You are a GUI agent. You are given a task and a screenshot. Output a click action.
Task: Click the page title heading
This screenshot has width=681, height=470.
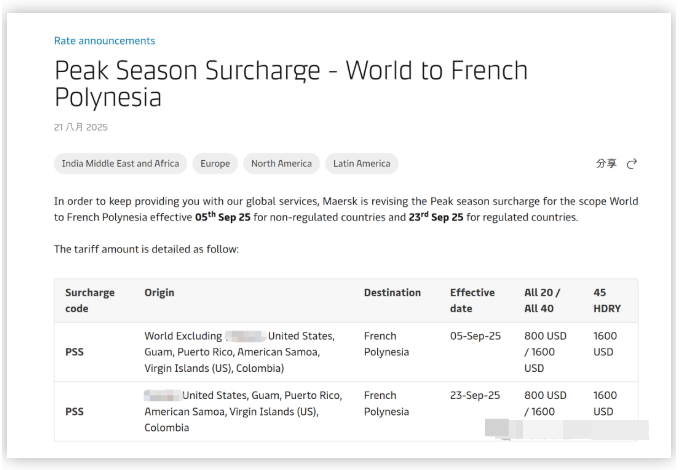coord(291,83)
